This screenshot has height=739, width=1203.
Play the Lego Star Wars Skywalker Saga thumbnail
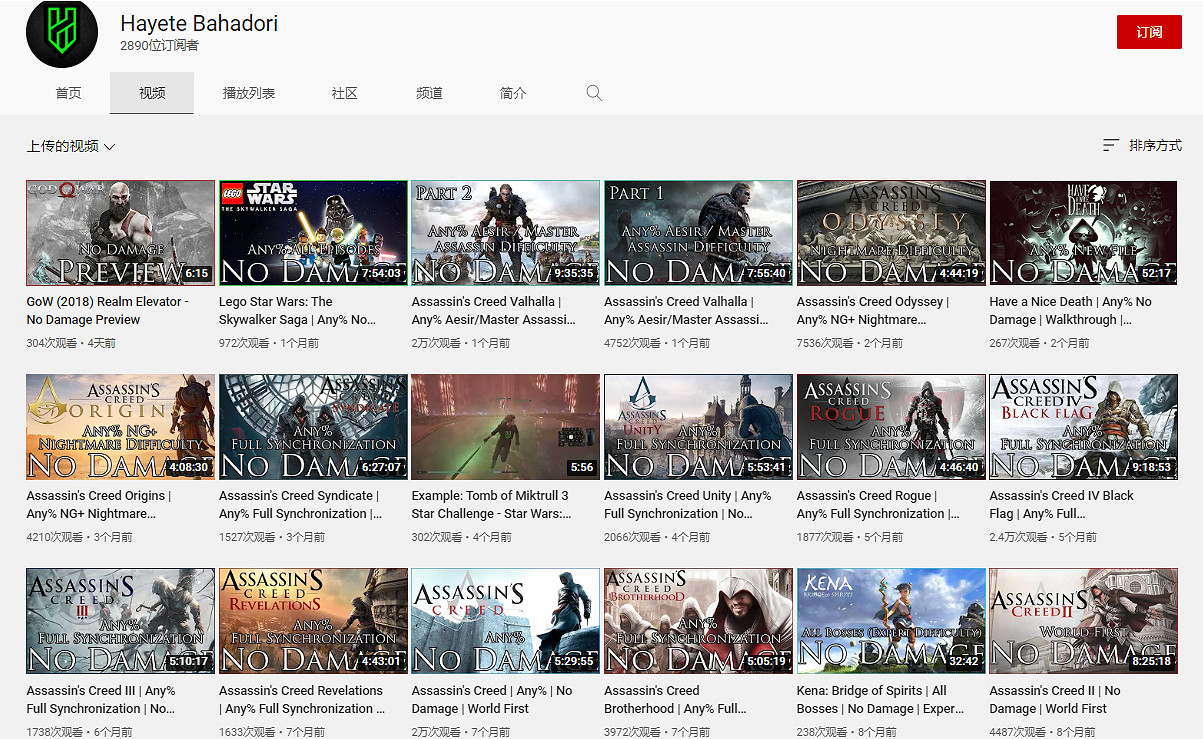point(313,233)
